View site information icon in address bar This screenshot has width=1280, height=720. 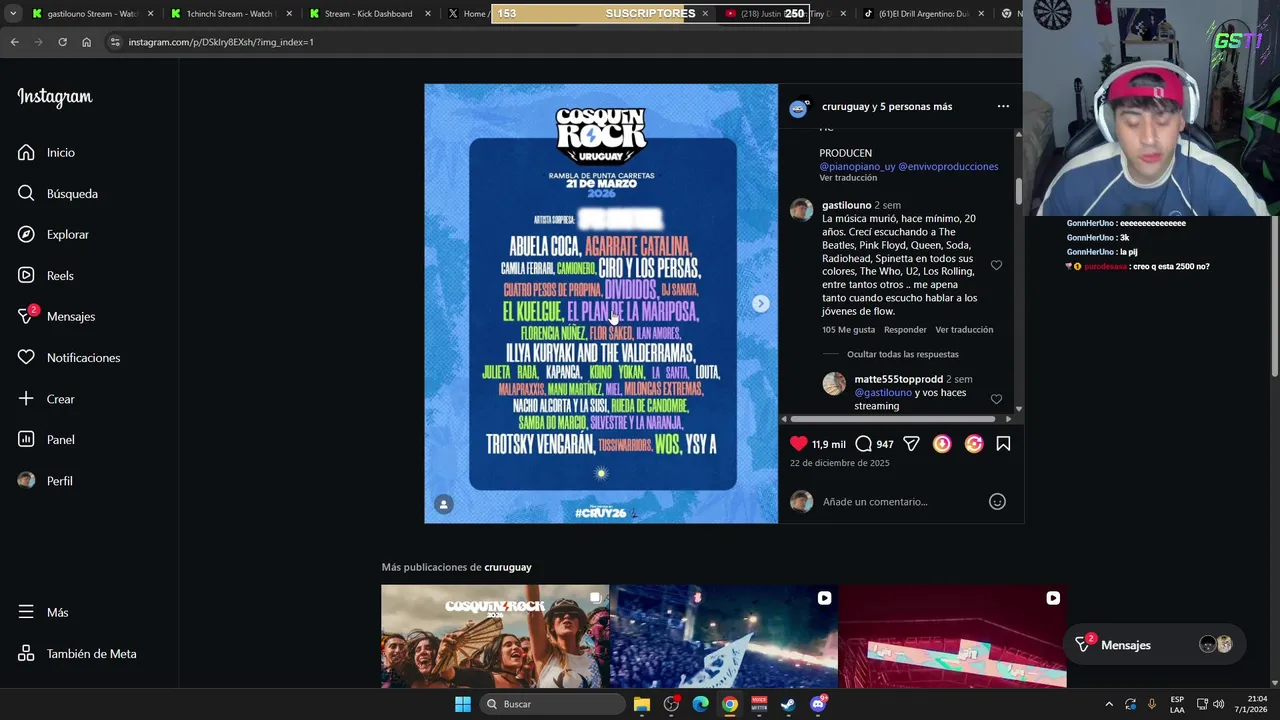pyautogui.click(x=115, y=42)
